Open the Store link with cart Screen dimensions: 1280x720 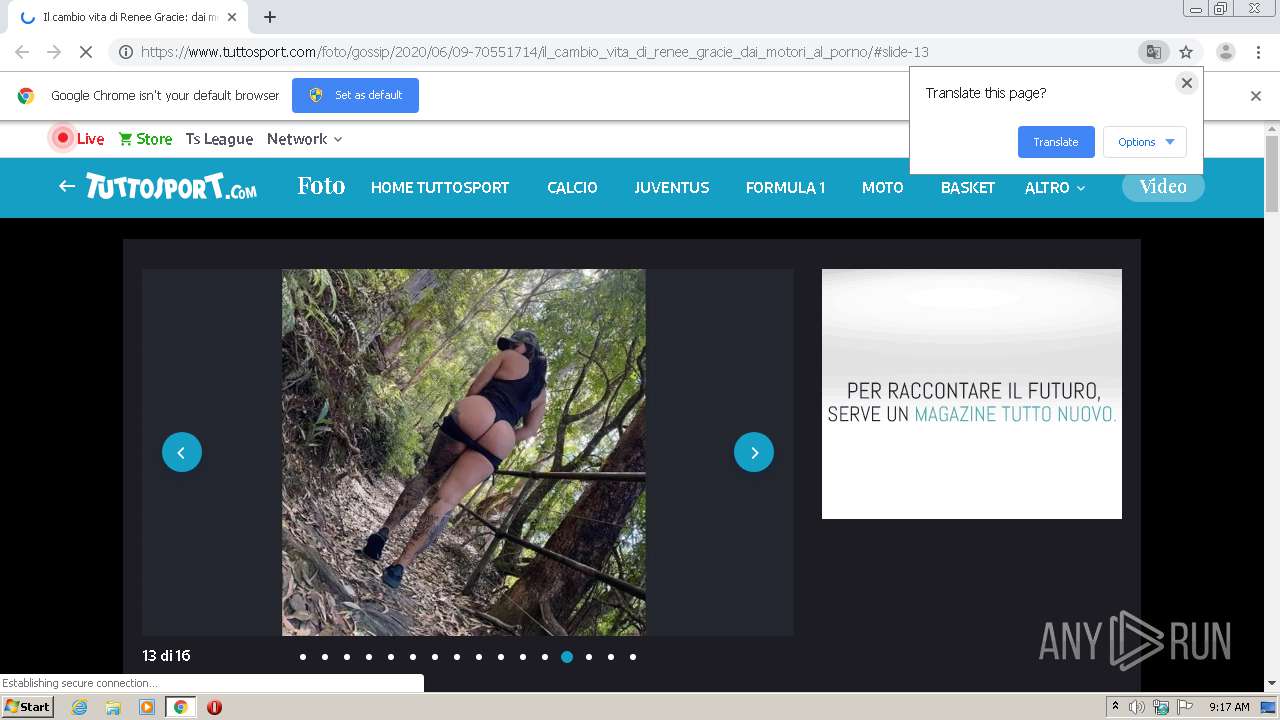point(145,139)
